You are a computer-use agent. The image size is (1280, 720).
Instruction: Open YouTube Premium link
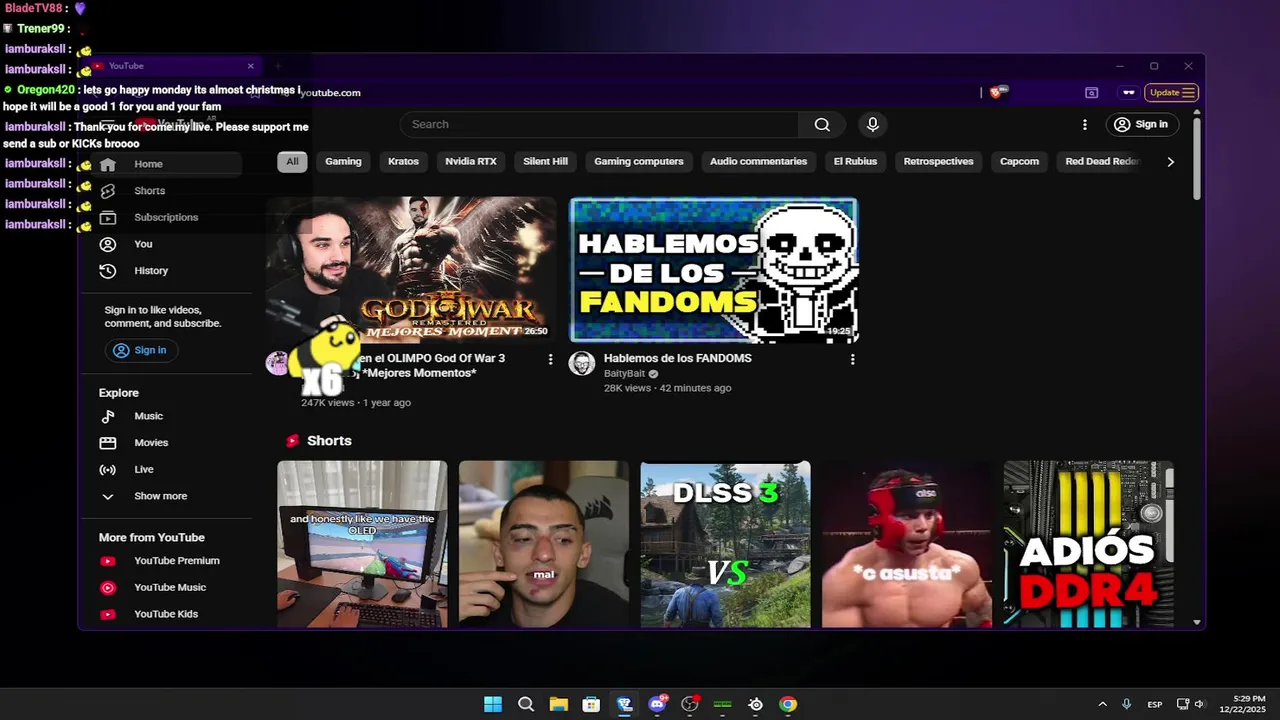tap(169, 561)
